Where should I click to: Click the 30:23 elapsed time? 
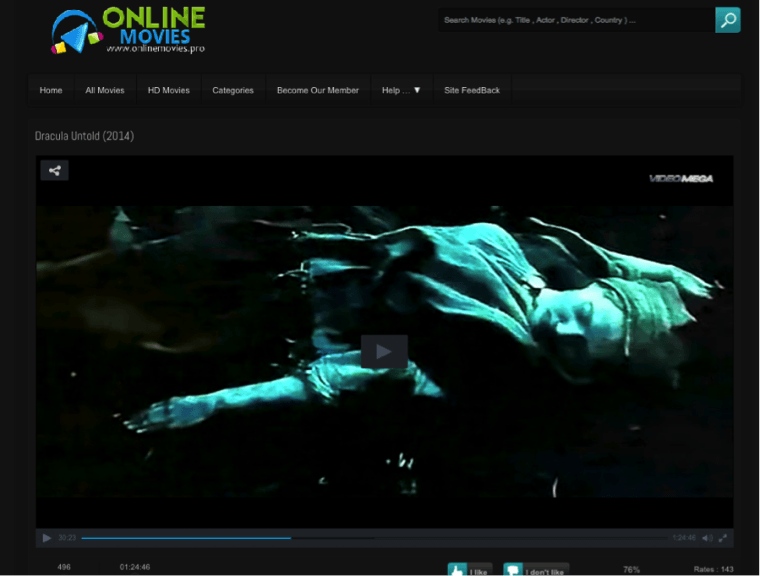67,538
